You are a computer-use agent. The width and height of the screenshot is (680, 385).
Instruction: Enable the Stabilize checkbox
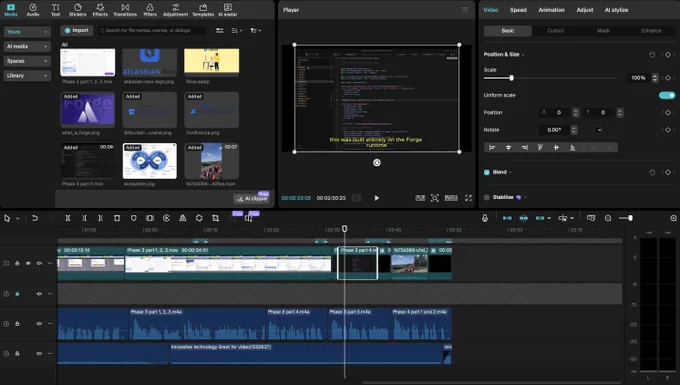pos(487,197)
